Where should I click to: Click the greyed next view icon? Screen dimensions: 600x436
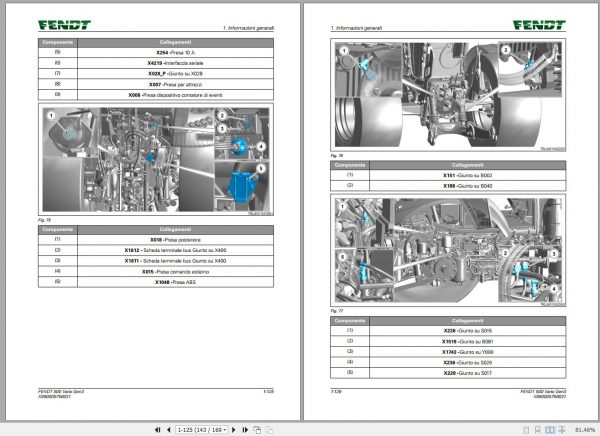coord(269,430)
